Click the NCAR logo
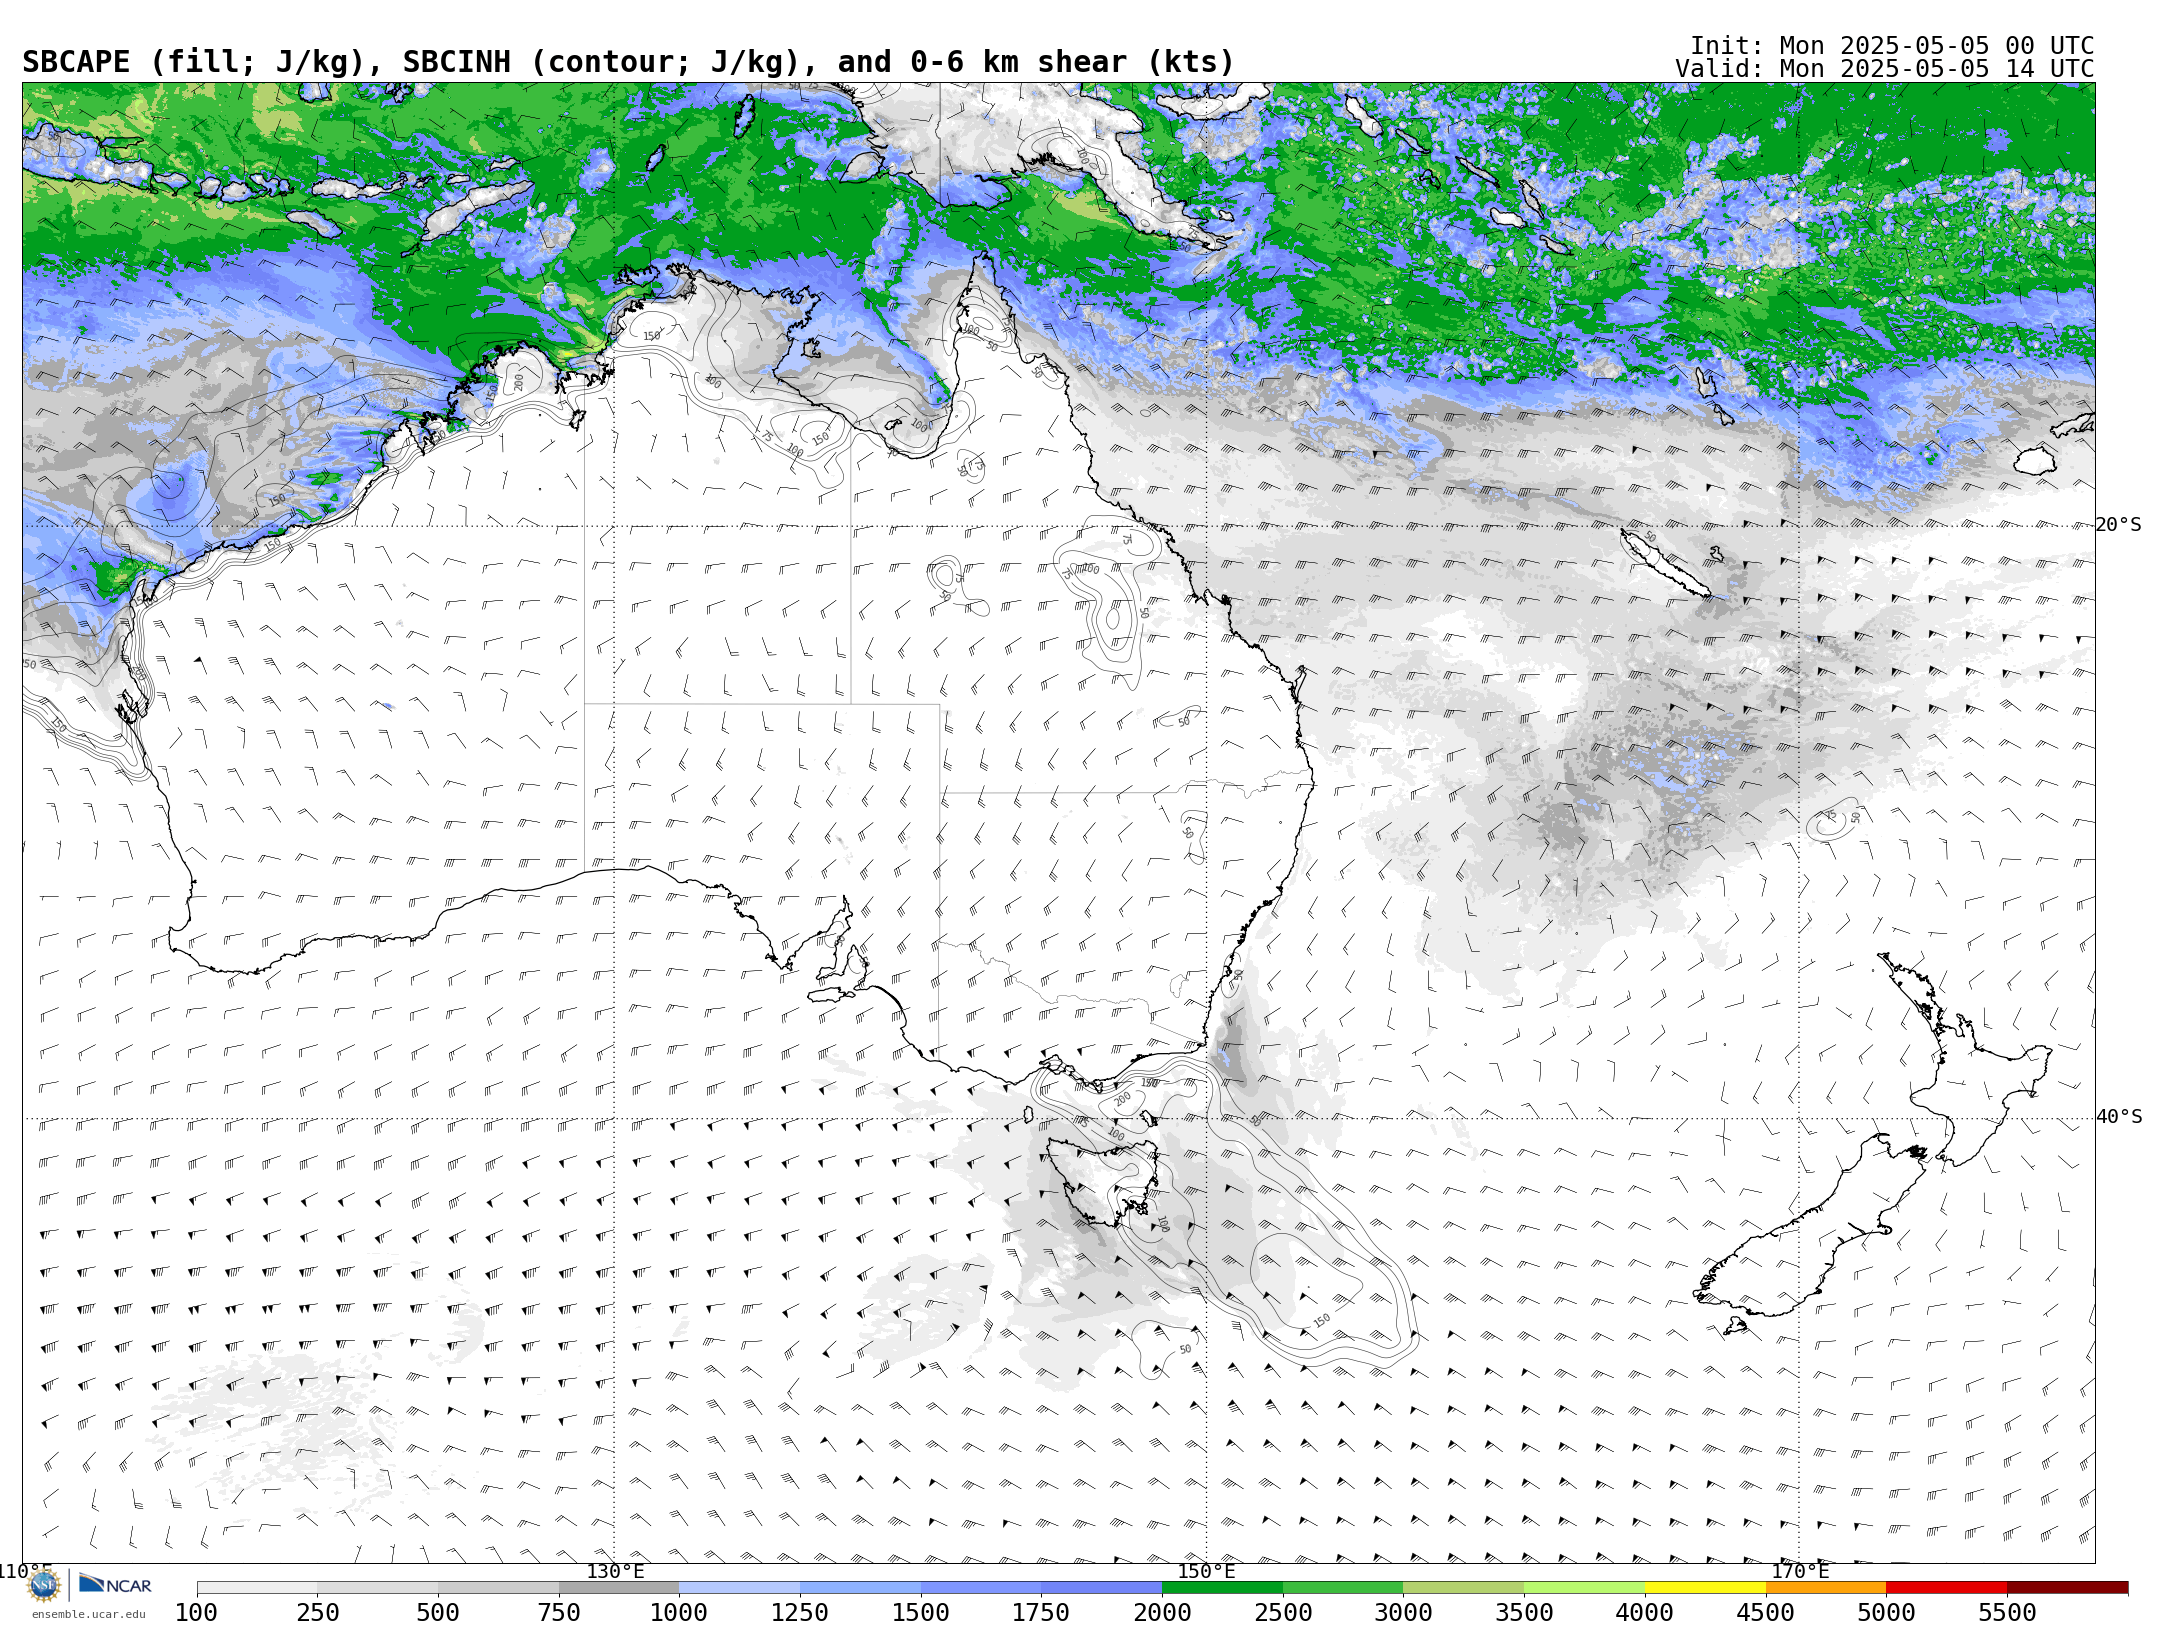2160x1626 pixels. coord(115,1584)
